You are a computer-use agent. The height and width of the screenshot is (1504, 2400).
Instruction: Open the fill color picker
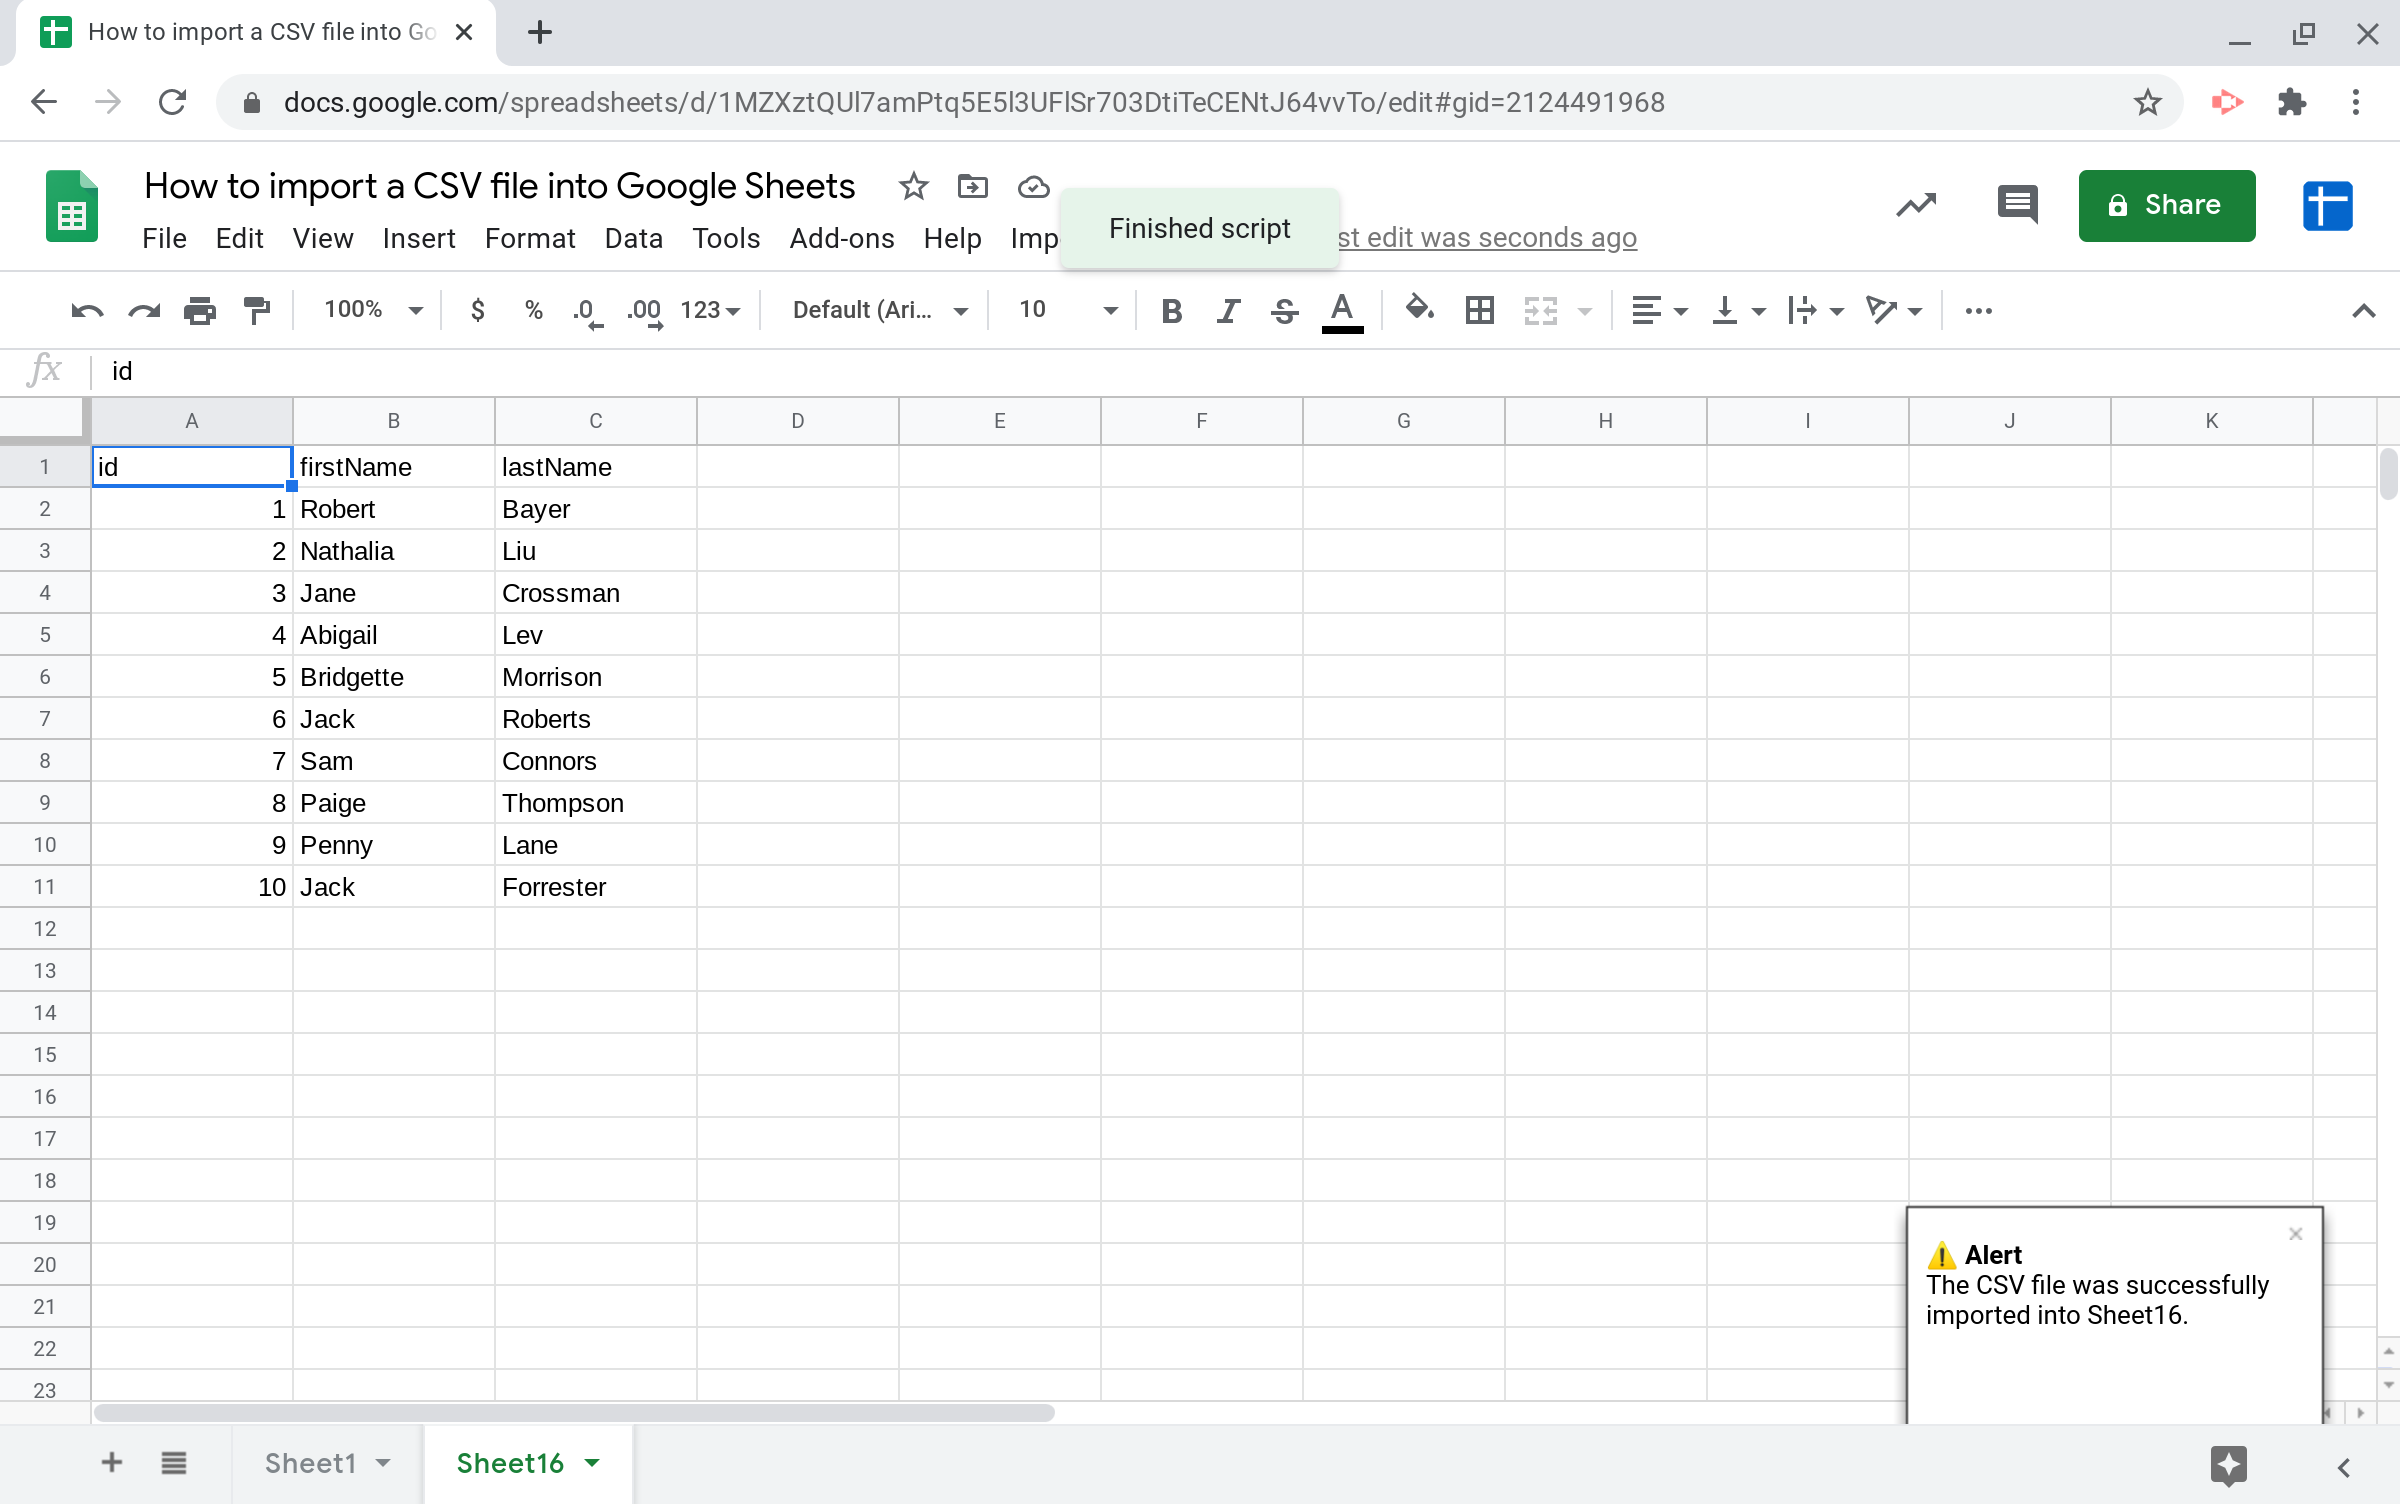click(1420, 309)
